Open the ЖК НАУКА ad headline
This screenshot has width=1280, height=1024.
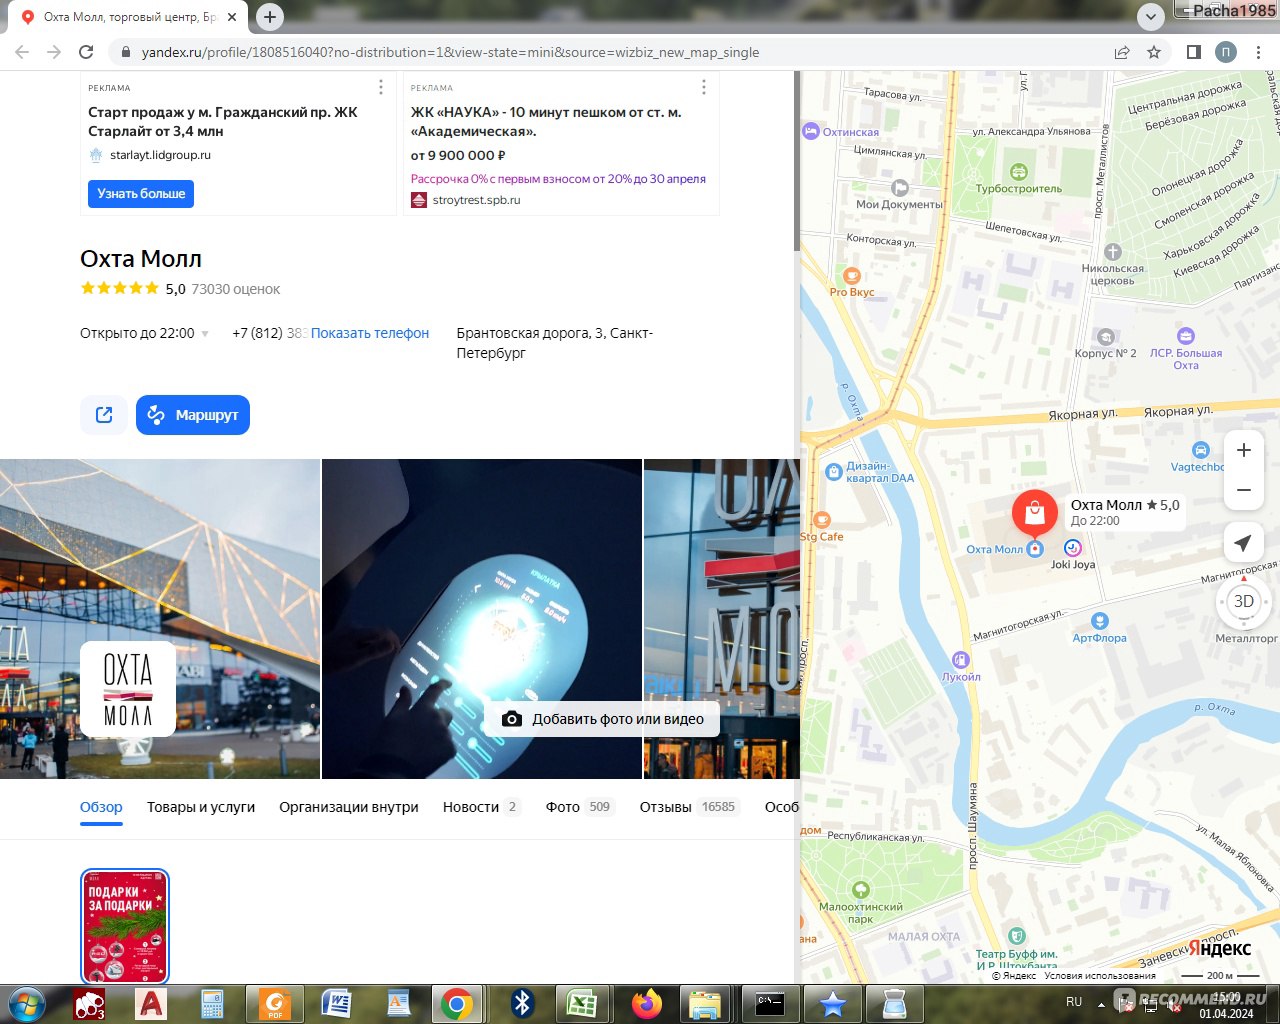click(x=546, y=122)
